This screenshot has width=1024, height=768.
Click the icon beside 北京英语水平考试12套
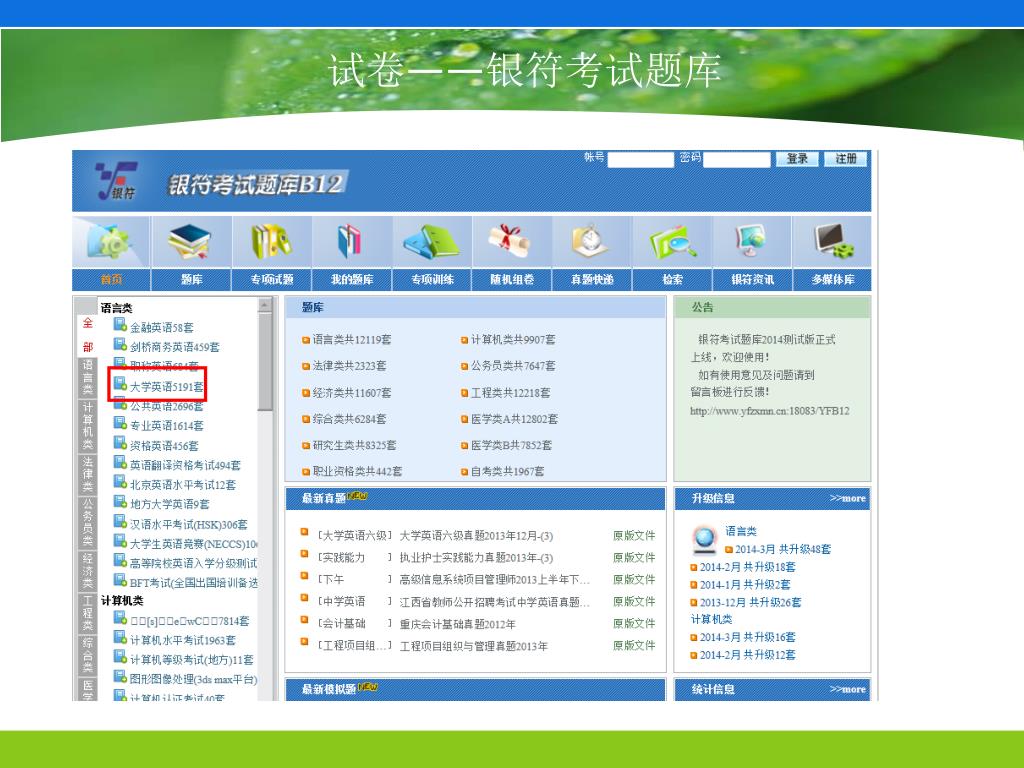[120, 482]
